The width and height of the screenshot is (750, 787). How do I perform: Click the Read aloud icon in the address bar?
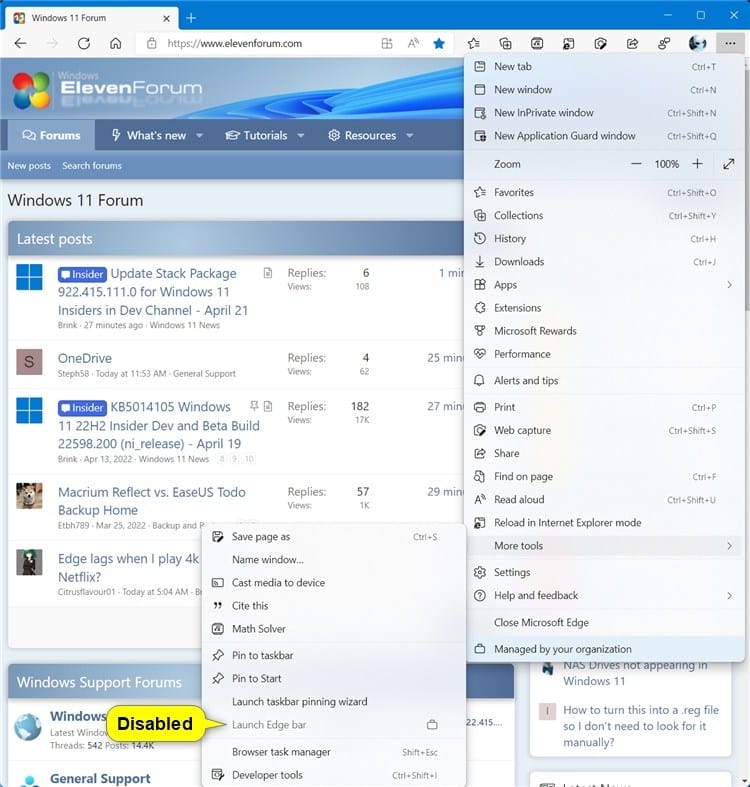coord(413,43)
